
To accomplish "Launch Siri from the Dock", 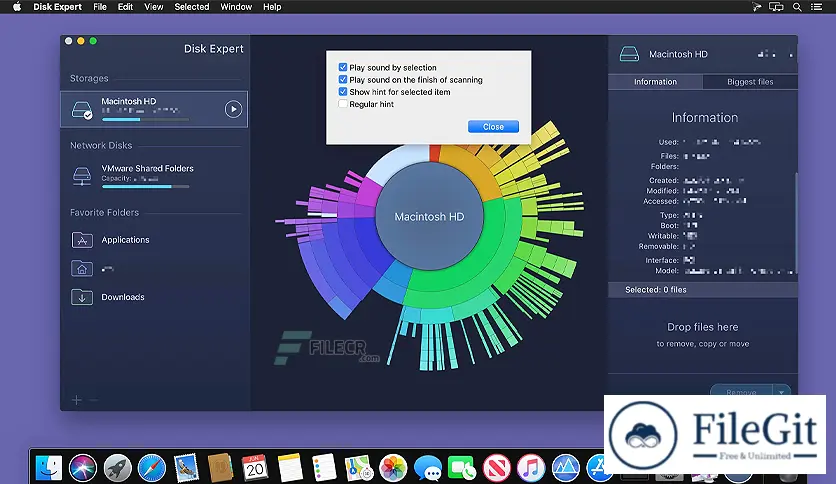I will pyautogui.click(x=83, y=468).
